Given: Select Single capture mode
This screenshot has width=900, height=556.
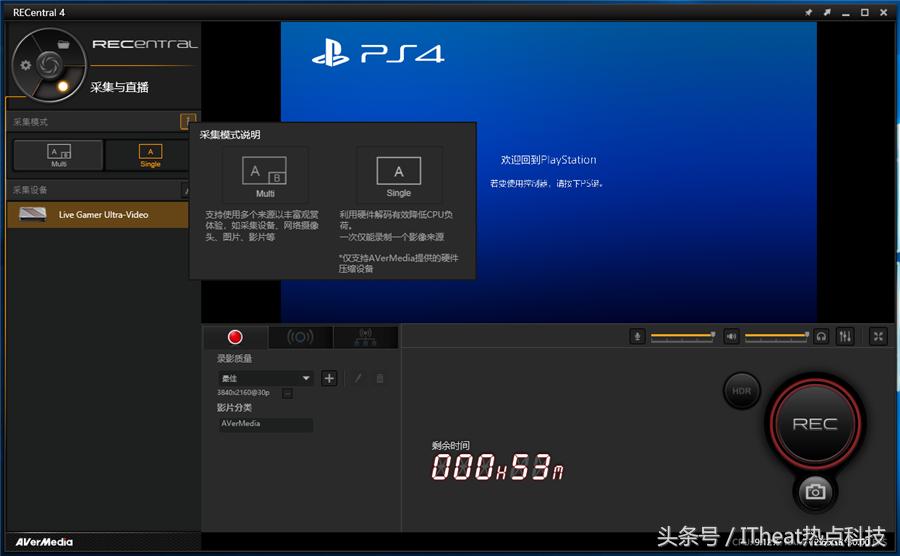Looking at the screenshot, I should coord(150,155).
